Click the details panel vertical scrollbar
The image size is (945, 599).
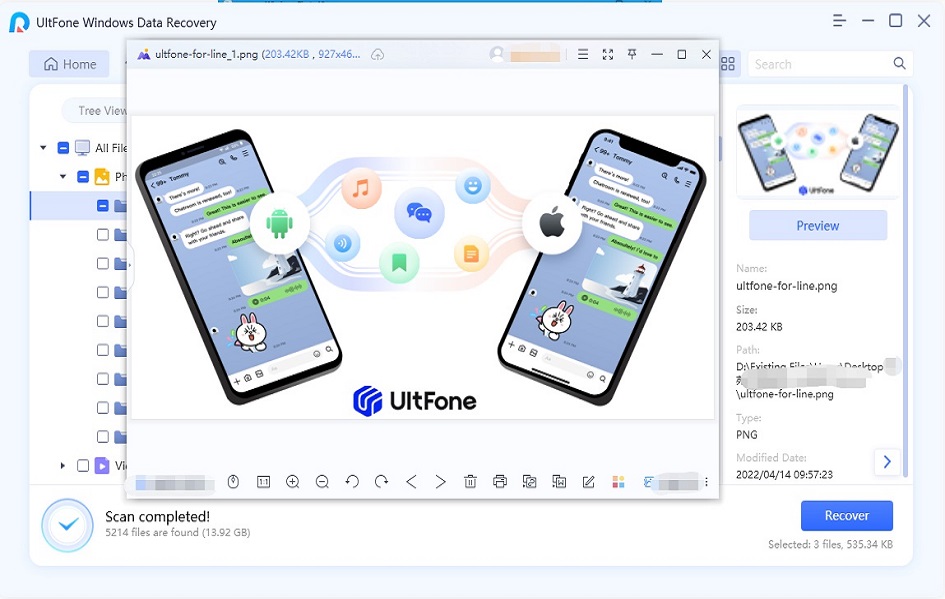click(x=905, y=281)
